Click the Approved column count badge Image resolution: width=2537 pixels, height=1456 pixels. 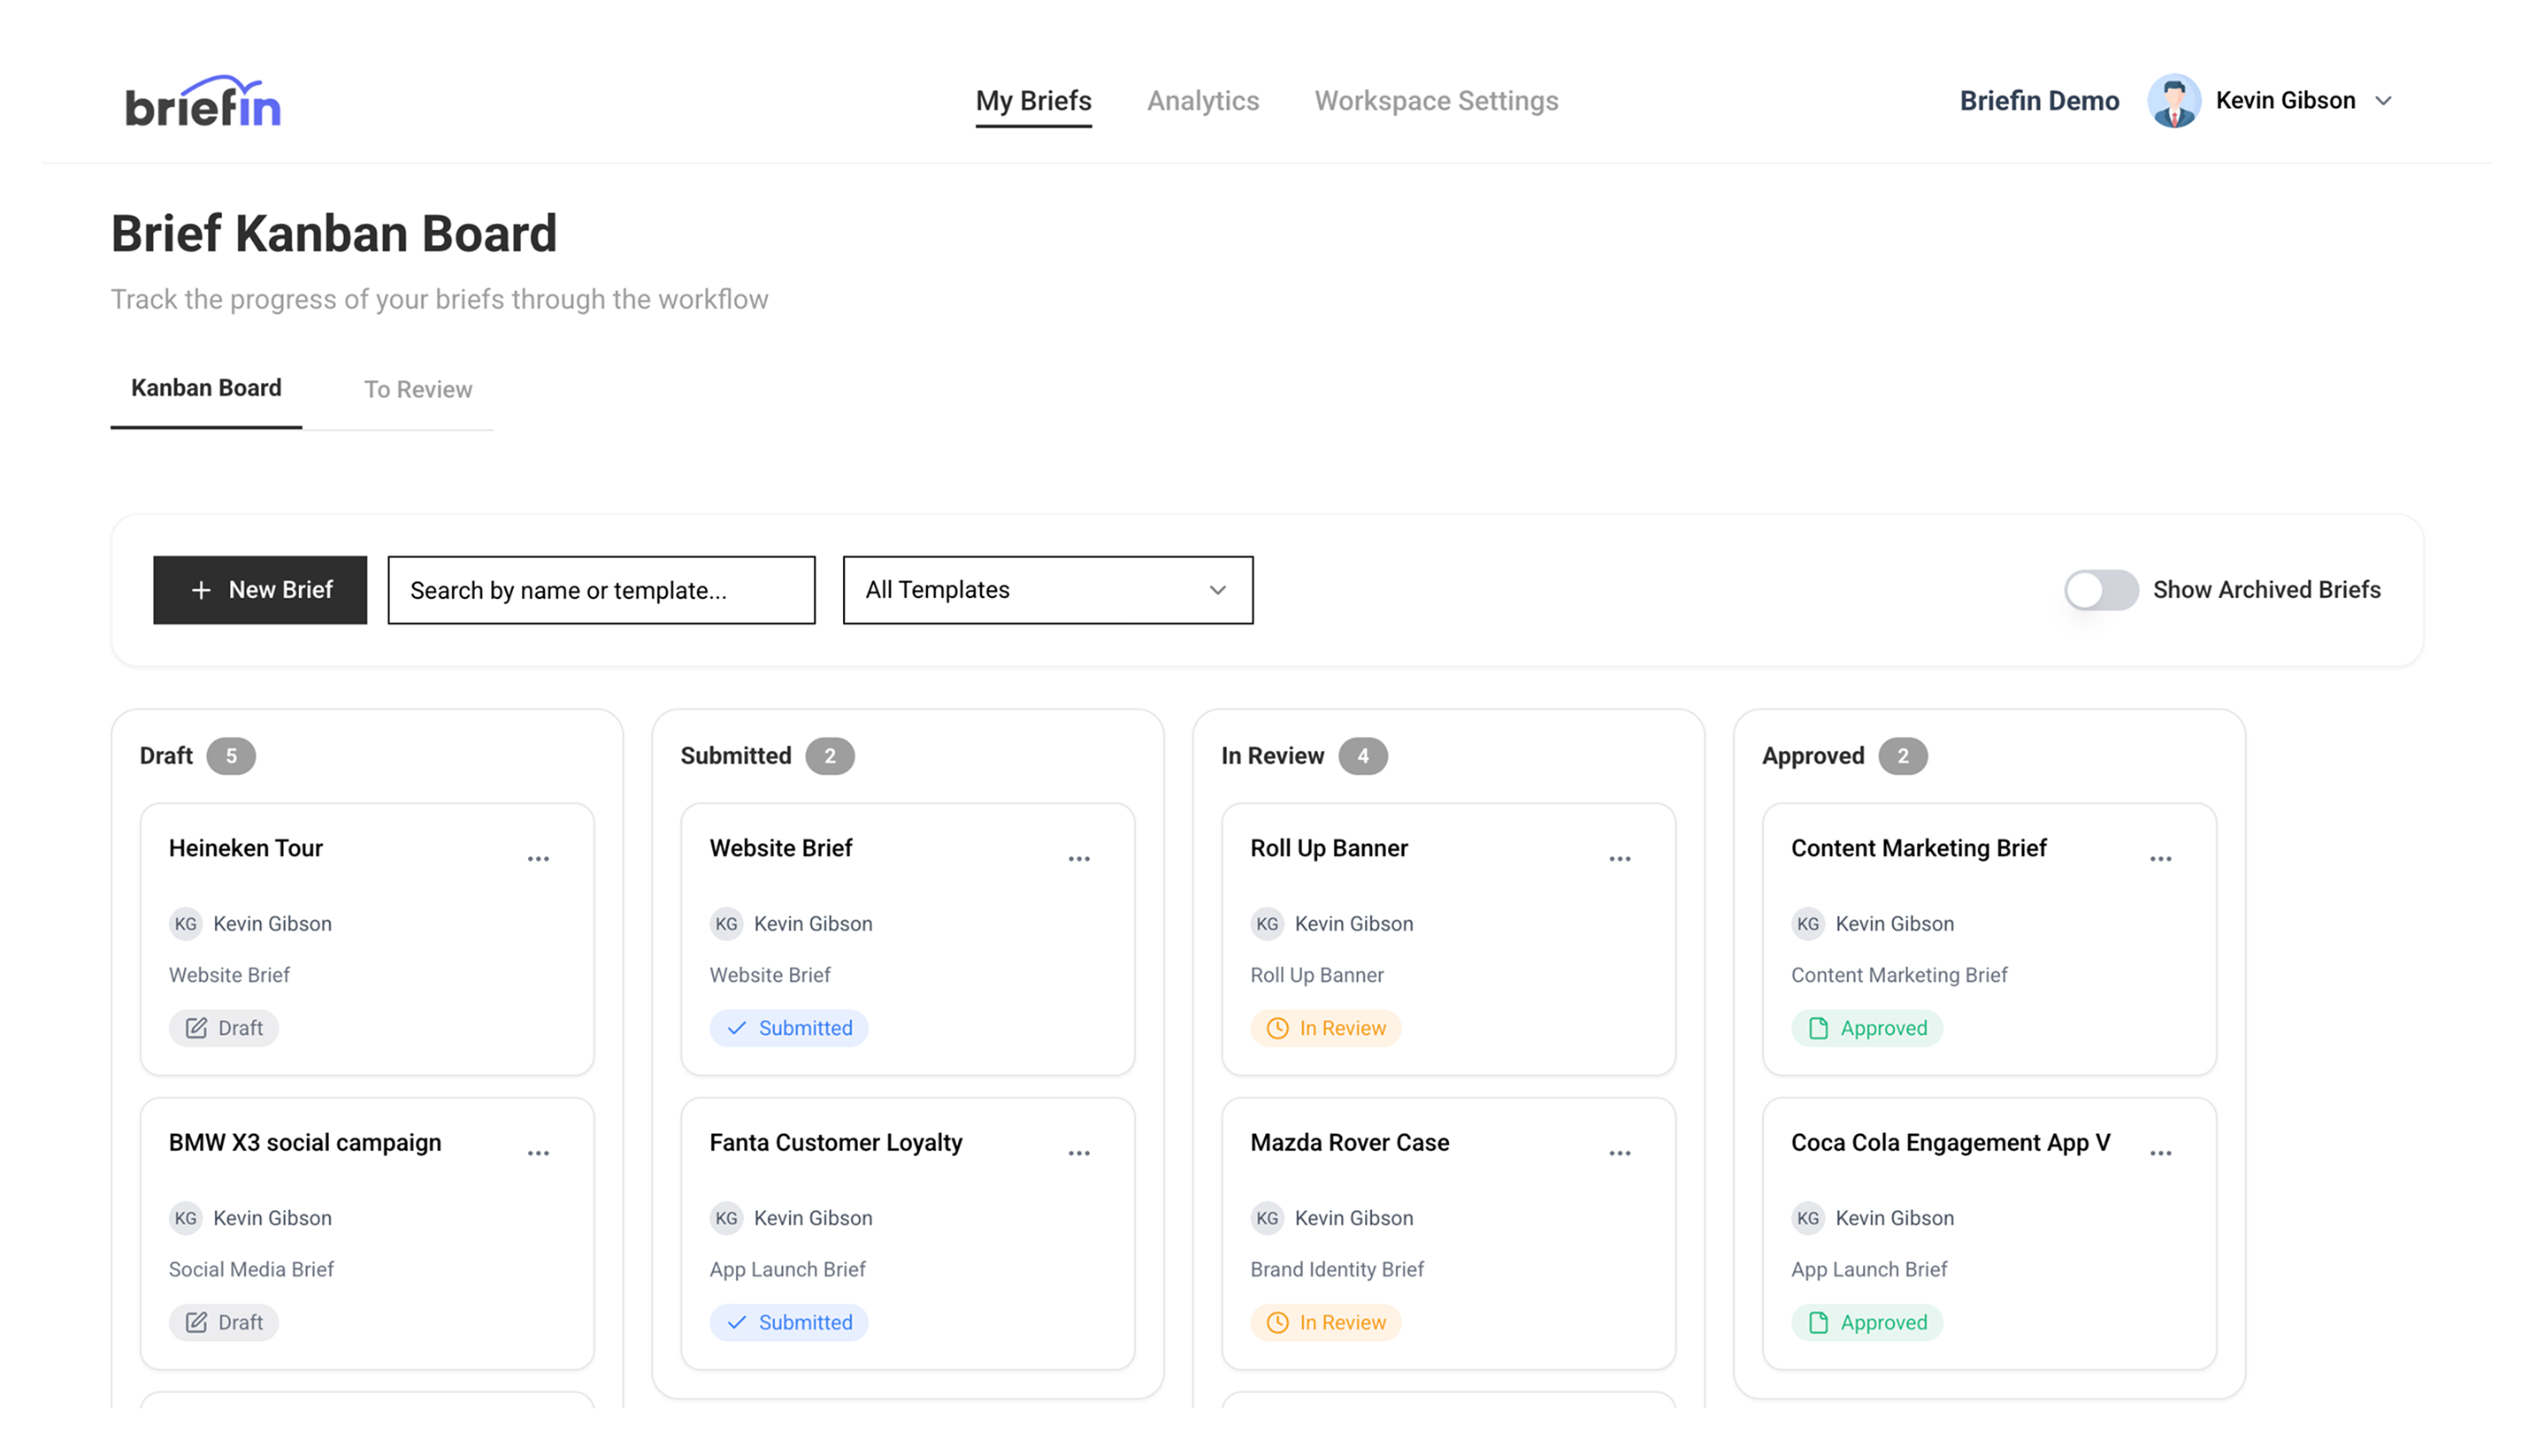pos(1903,756)
